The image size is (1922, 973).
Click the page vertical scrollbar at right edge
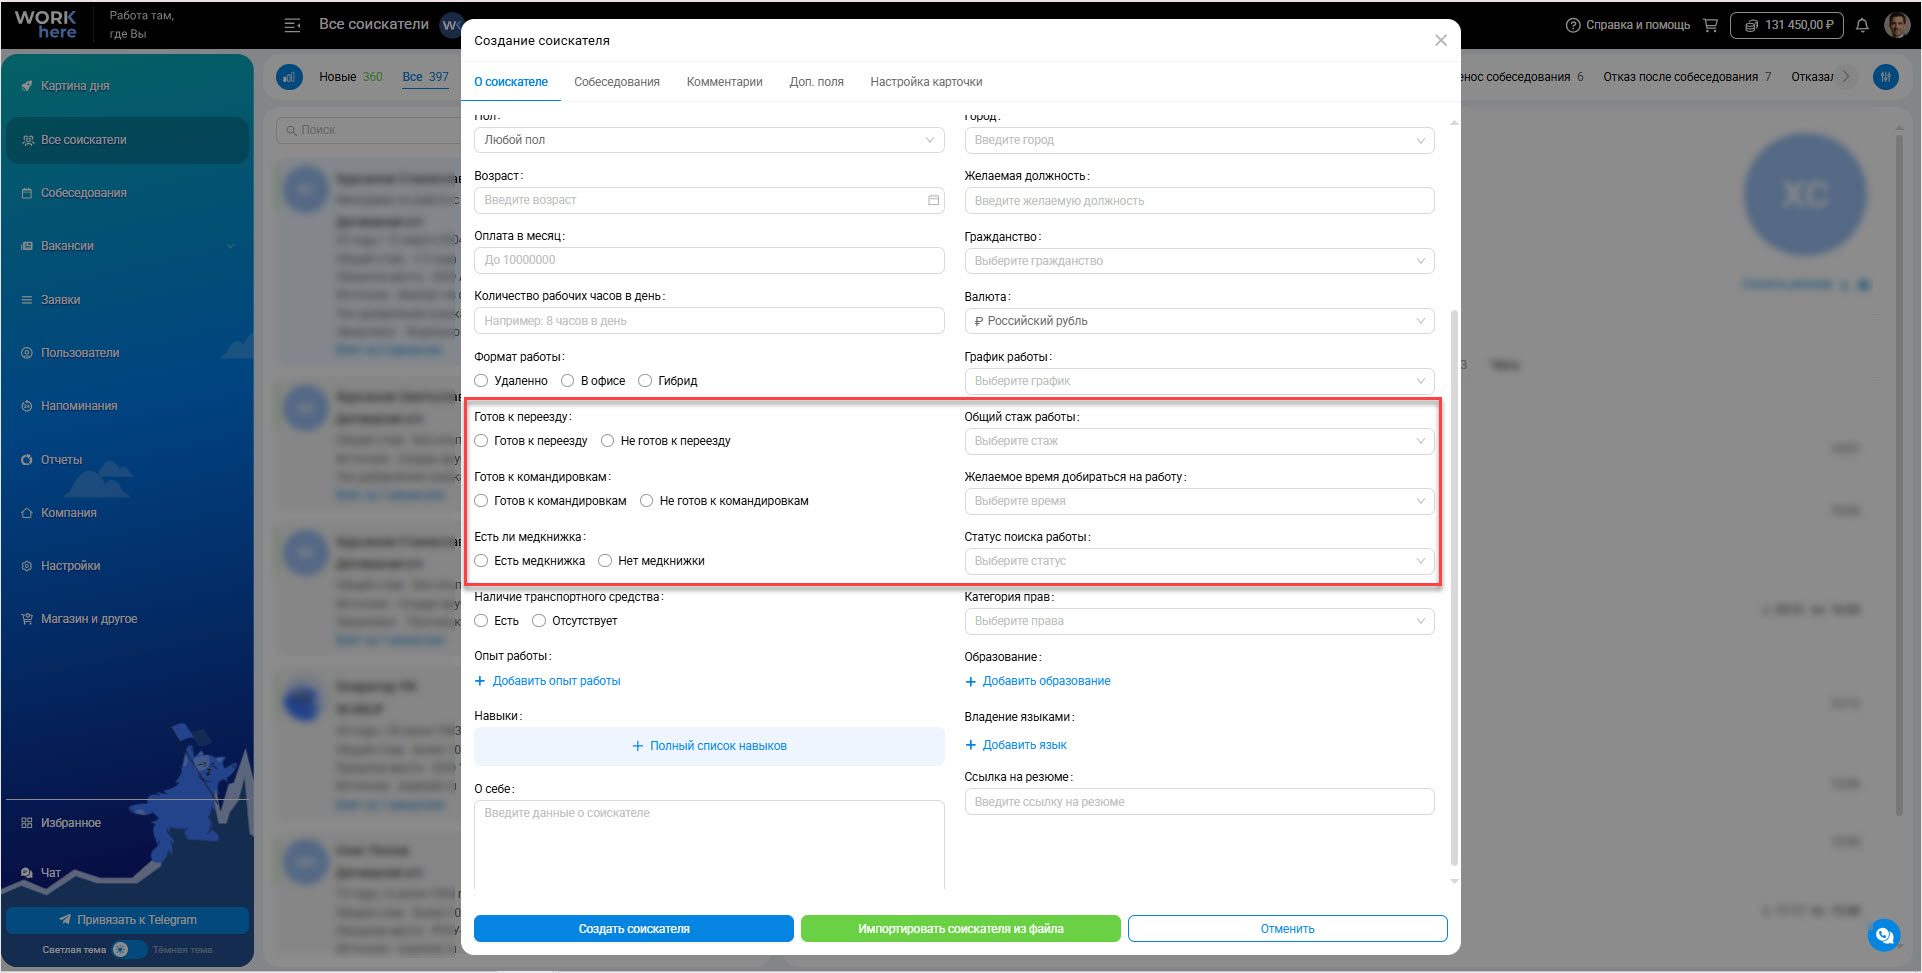click(1899, 475)
